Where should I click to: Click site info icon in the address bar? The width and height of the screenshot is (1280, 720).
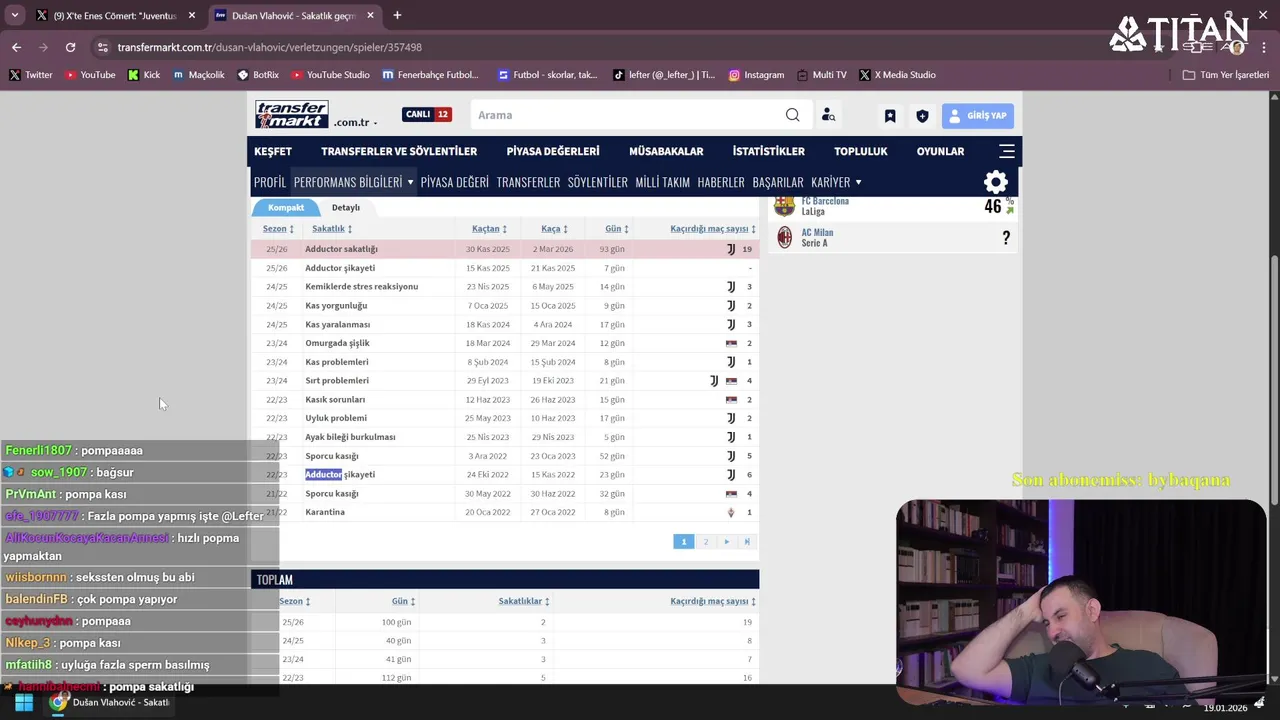102,47
